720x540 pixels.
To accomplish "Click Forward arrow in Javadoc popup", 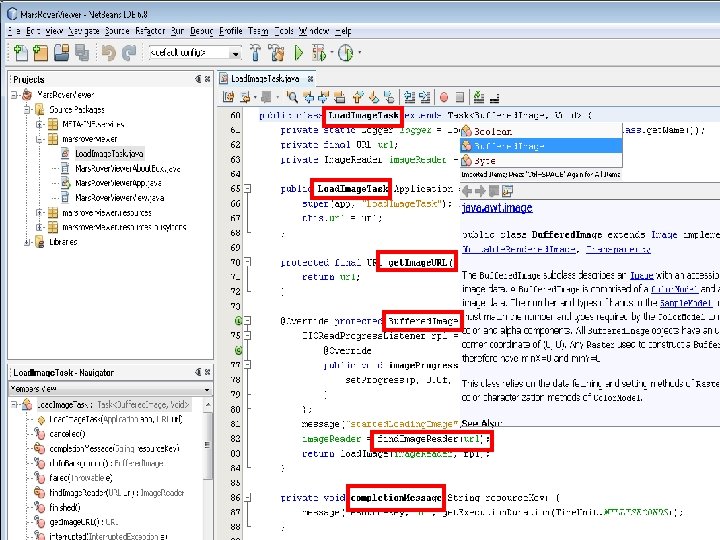I will click(480, 191).
